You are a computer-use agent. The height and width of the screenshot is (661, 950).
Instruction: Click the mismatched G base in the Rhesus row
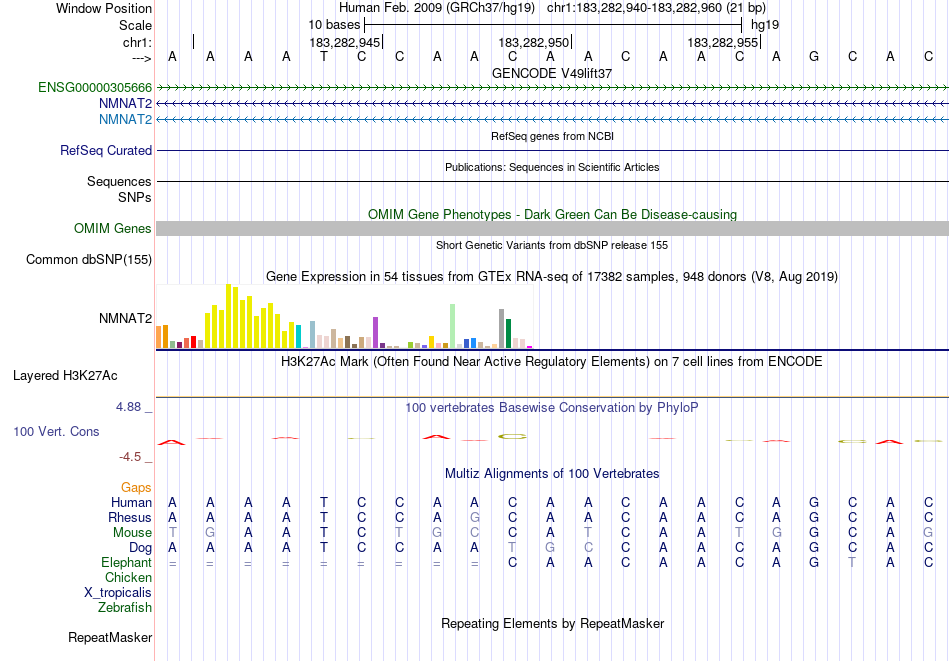(x=474, y=518)
